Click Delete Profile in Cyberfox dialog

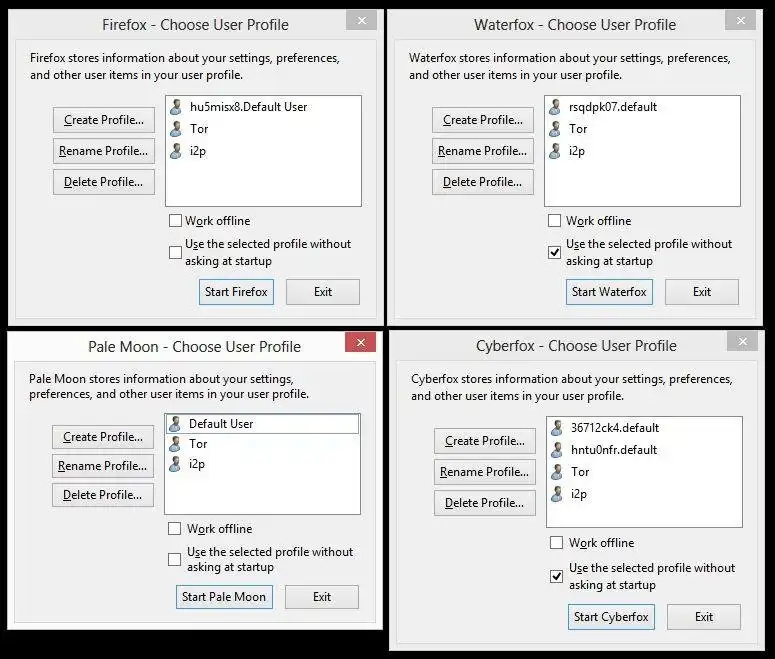485,503
